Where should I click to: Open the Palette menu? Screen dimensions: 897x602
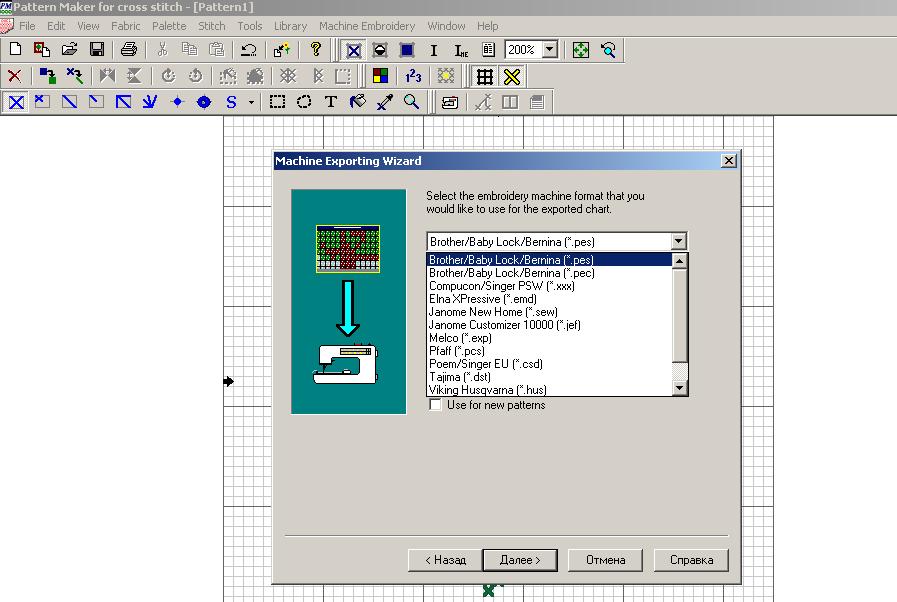(169, 26)
